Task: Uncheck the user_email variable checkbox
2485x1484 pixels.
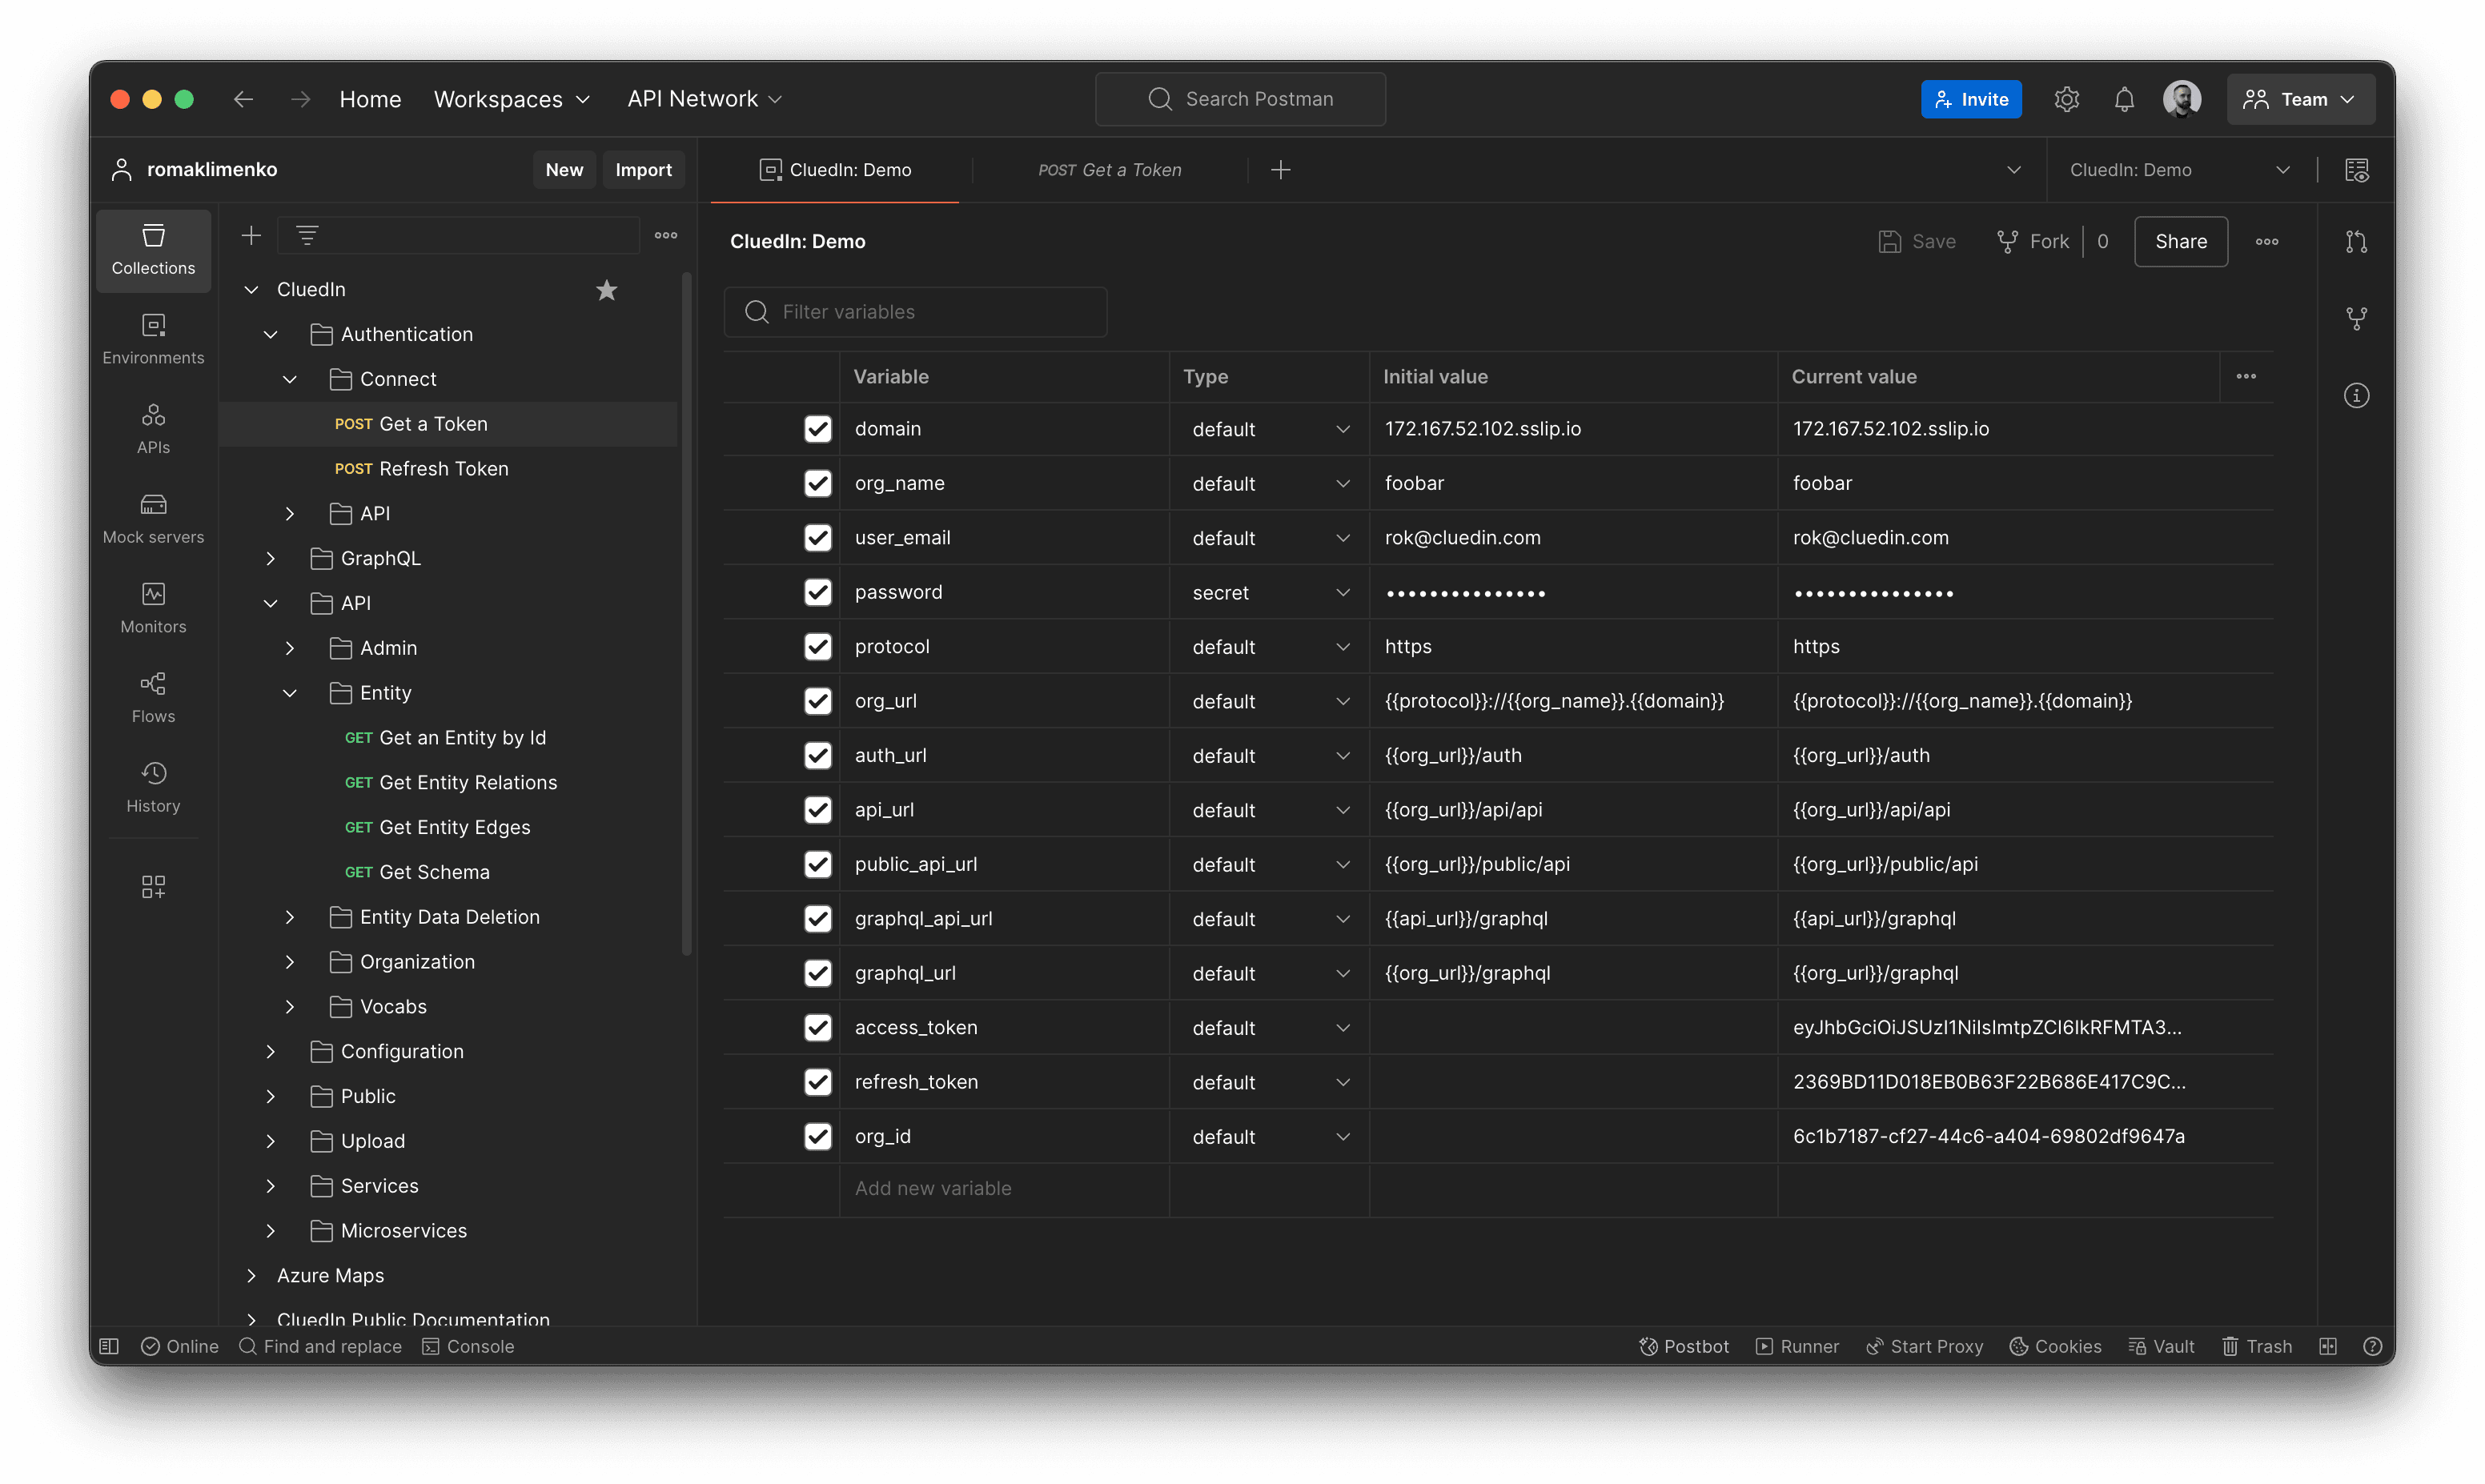Action: [818, 538]
